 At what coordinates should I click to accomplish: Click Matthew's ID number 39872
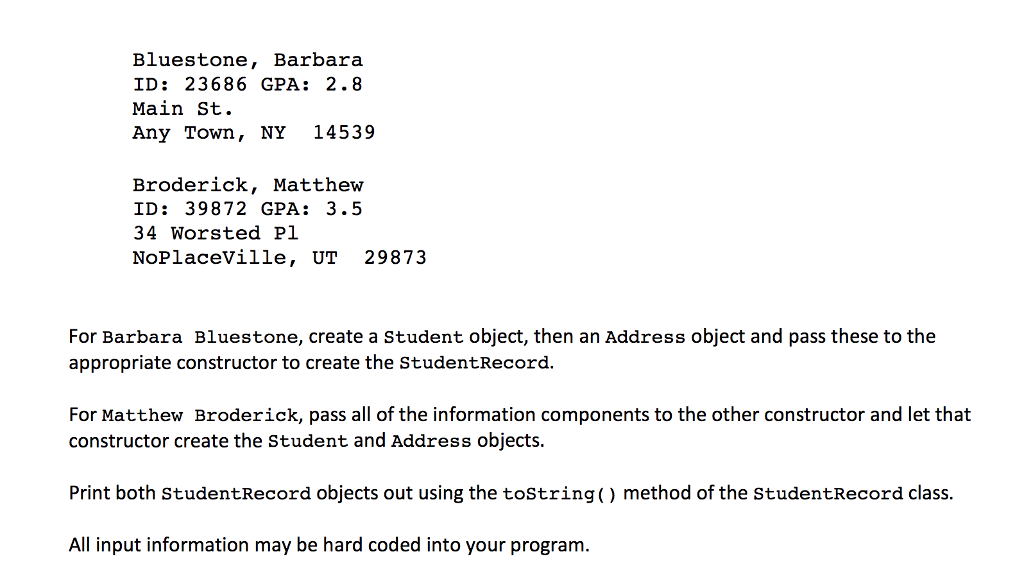pos(215,209)
